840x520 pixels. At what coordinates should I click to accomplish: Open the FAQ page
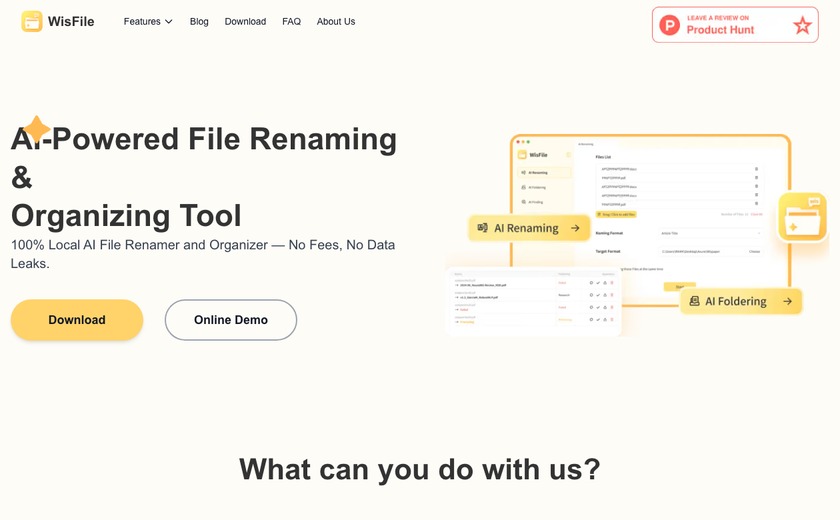291,21
